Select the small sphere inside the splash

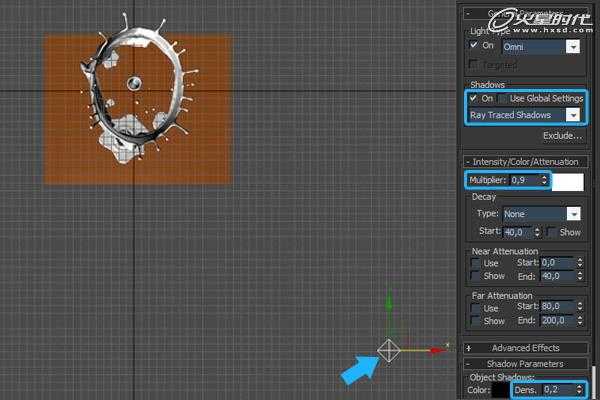134,83
